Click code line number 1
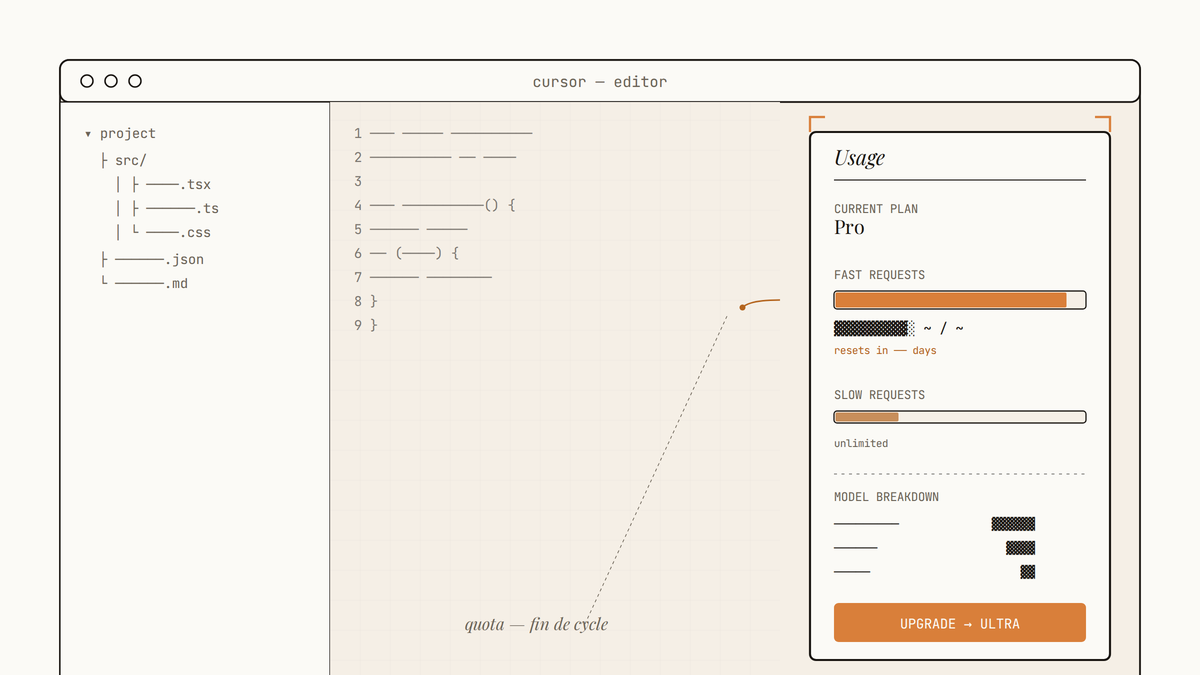Screen dimensions: 1200x675 click(358, 133)
